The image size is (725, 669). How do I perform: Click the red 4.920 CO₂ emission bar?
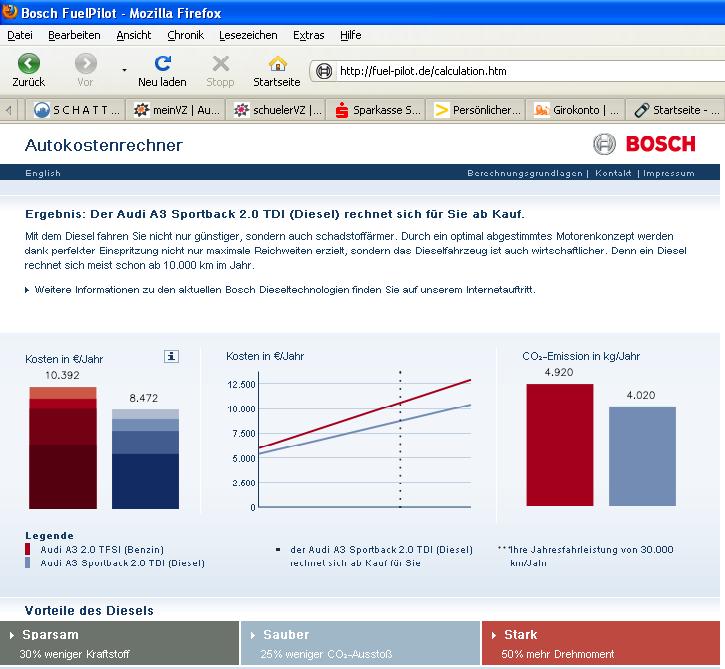pyautogui.click(x=559, y=445)
